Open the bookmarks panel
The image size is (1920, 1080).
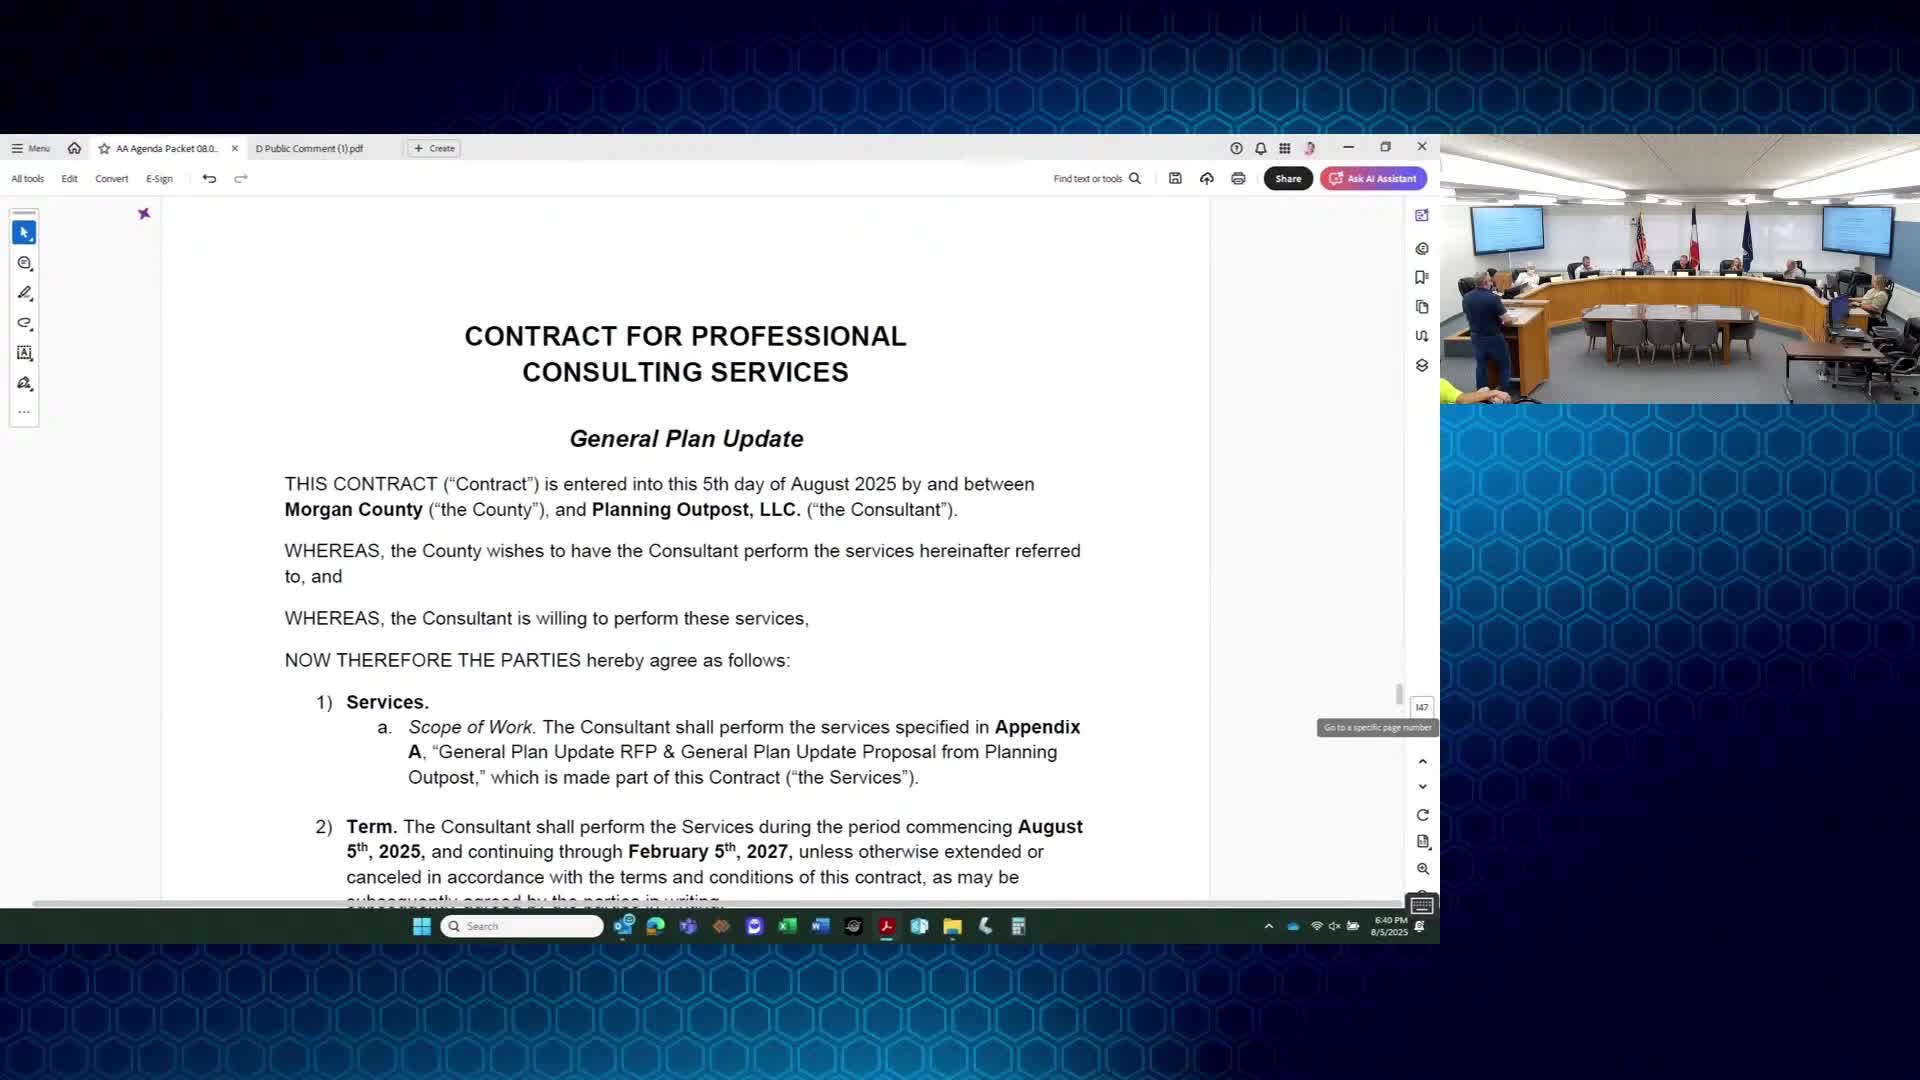click(1421, 277)
